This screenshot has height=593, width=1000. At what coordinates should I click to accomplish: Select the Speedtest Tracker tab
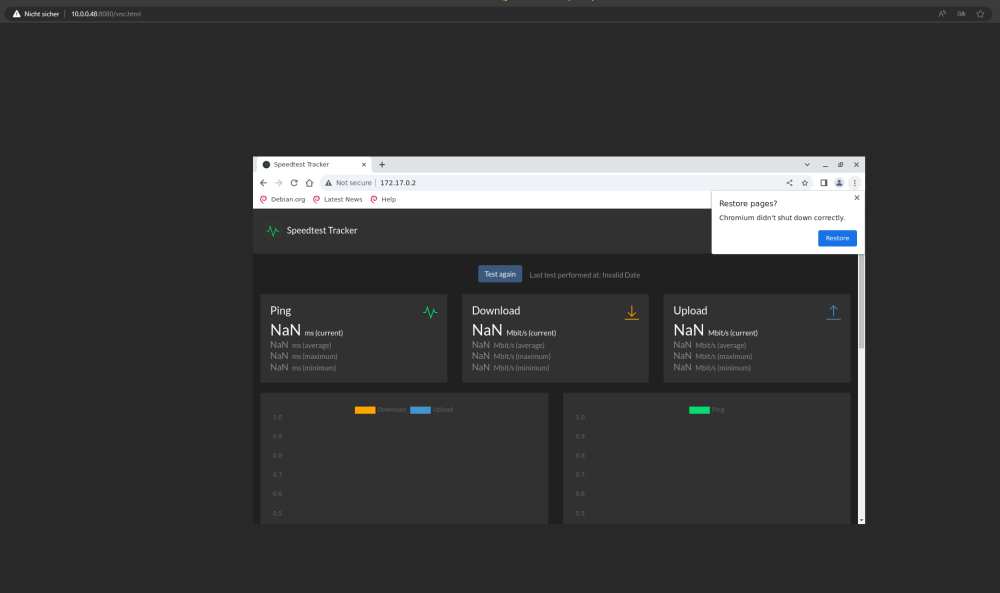(314, 165)
